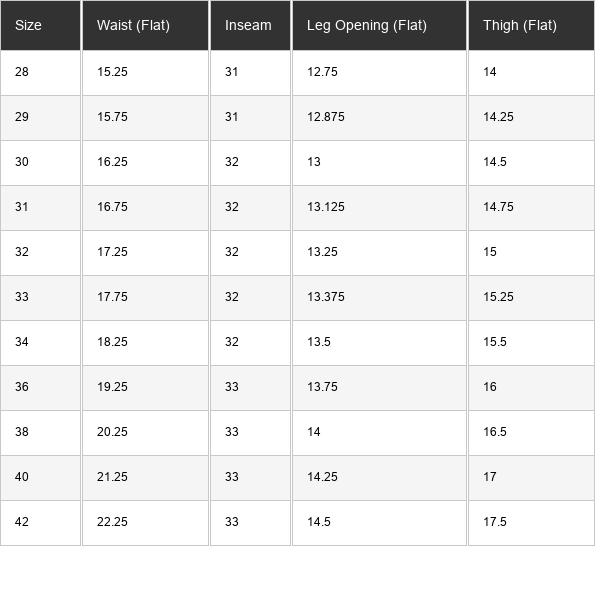Click the Size column header
Screen dimensions: 600x600
pos(29,25)
